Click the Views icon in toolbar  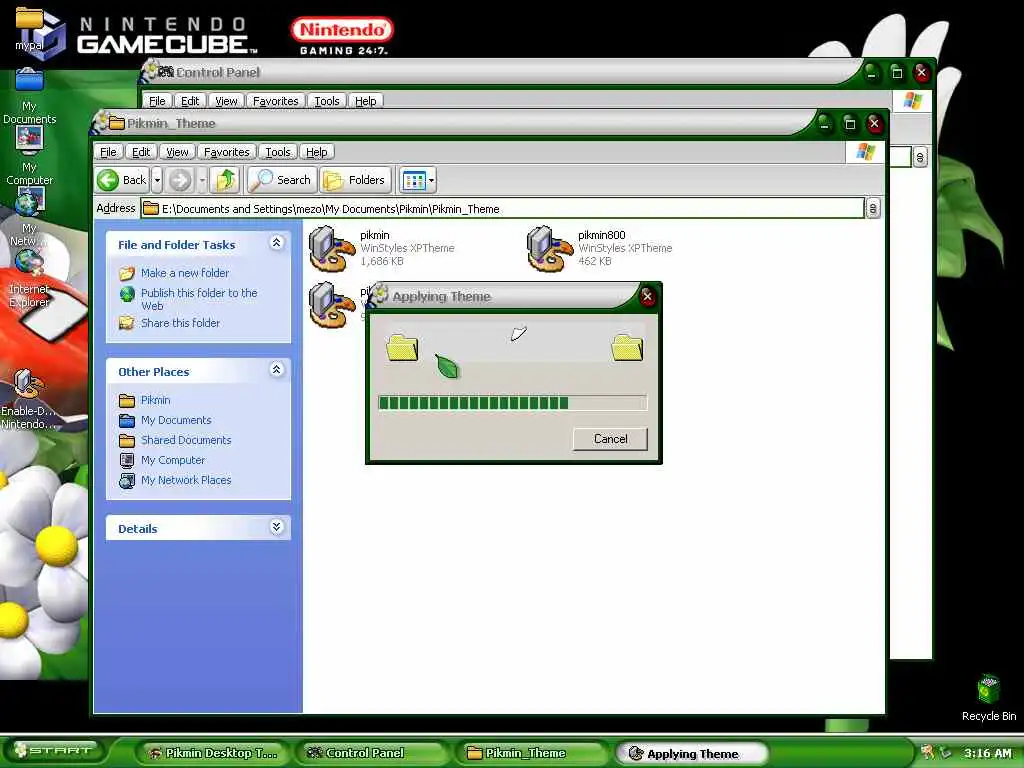(414, 180)
